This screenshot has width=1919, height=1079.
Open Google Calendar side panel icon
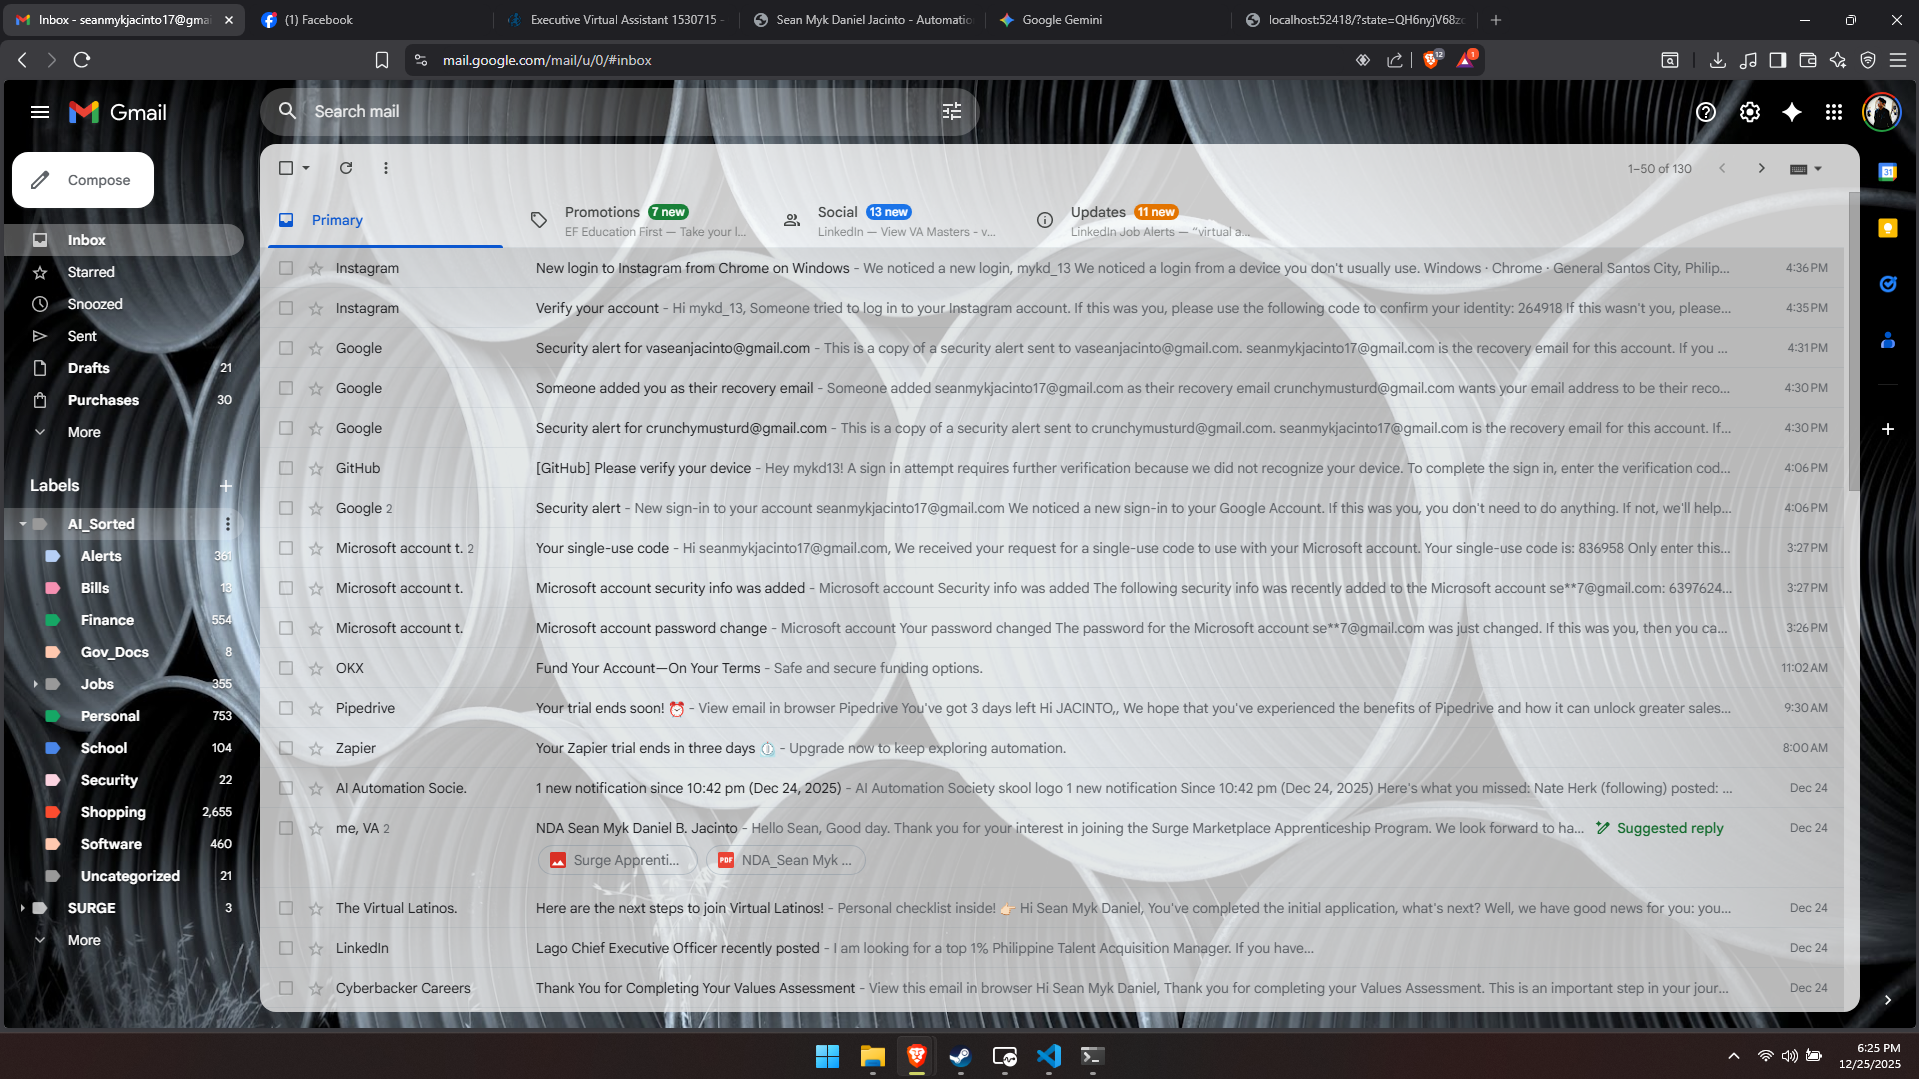click(x=1888, y=172)
